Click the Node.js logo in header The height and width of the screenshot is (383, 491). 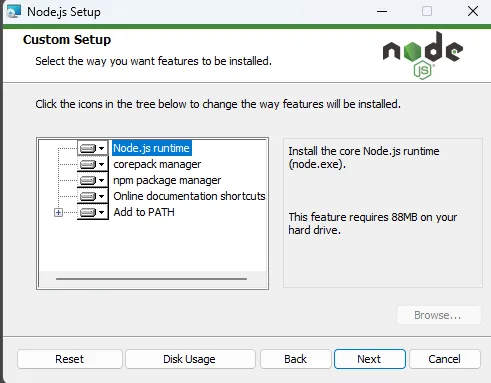pos(423,55)
